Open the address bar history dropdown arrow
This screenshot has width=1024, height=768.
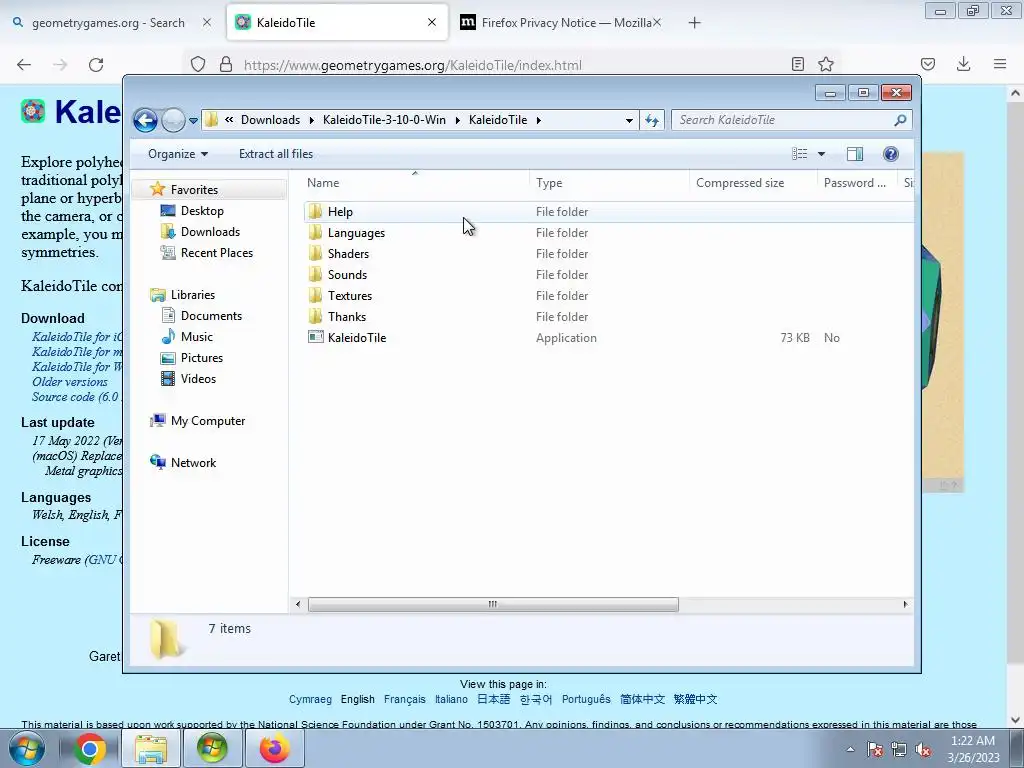[x=629, y=120]
